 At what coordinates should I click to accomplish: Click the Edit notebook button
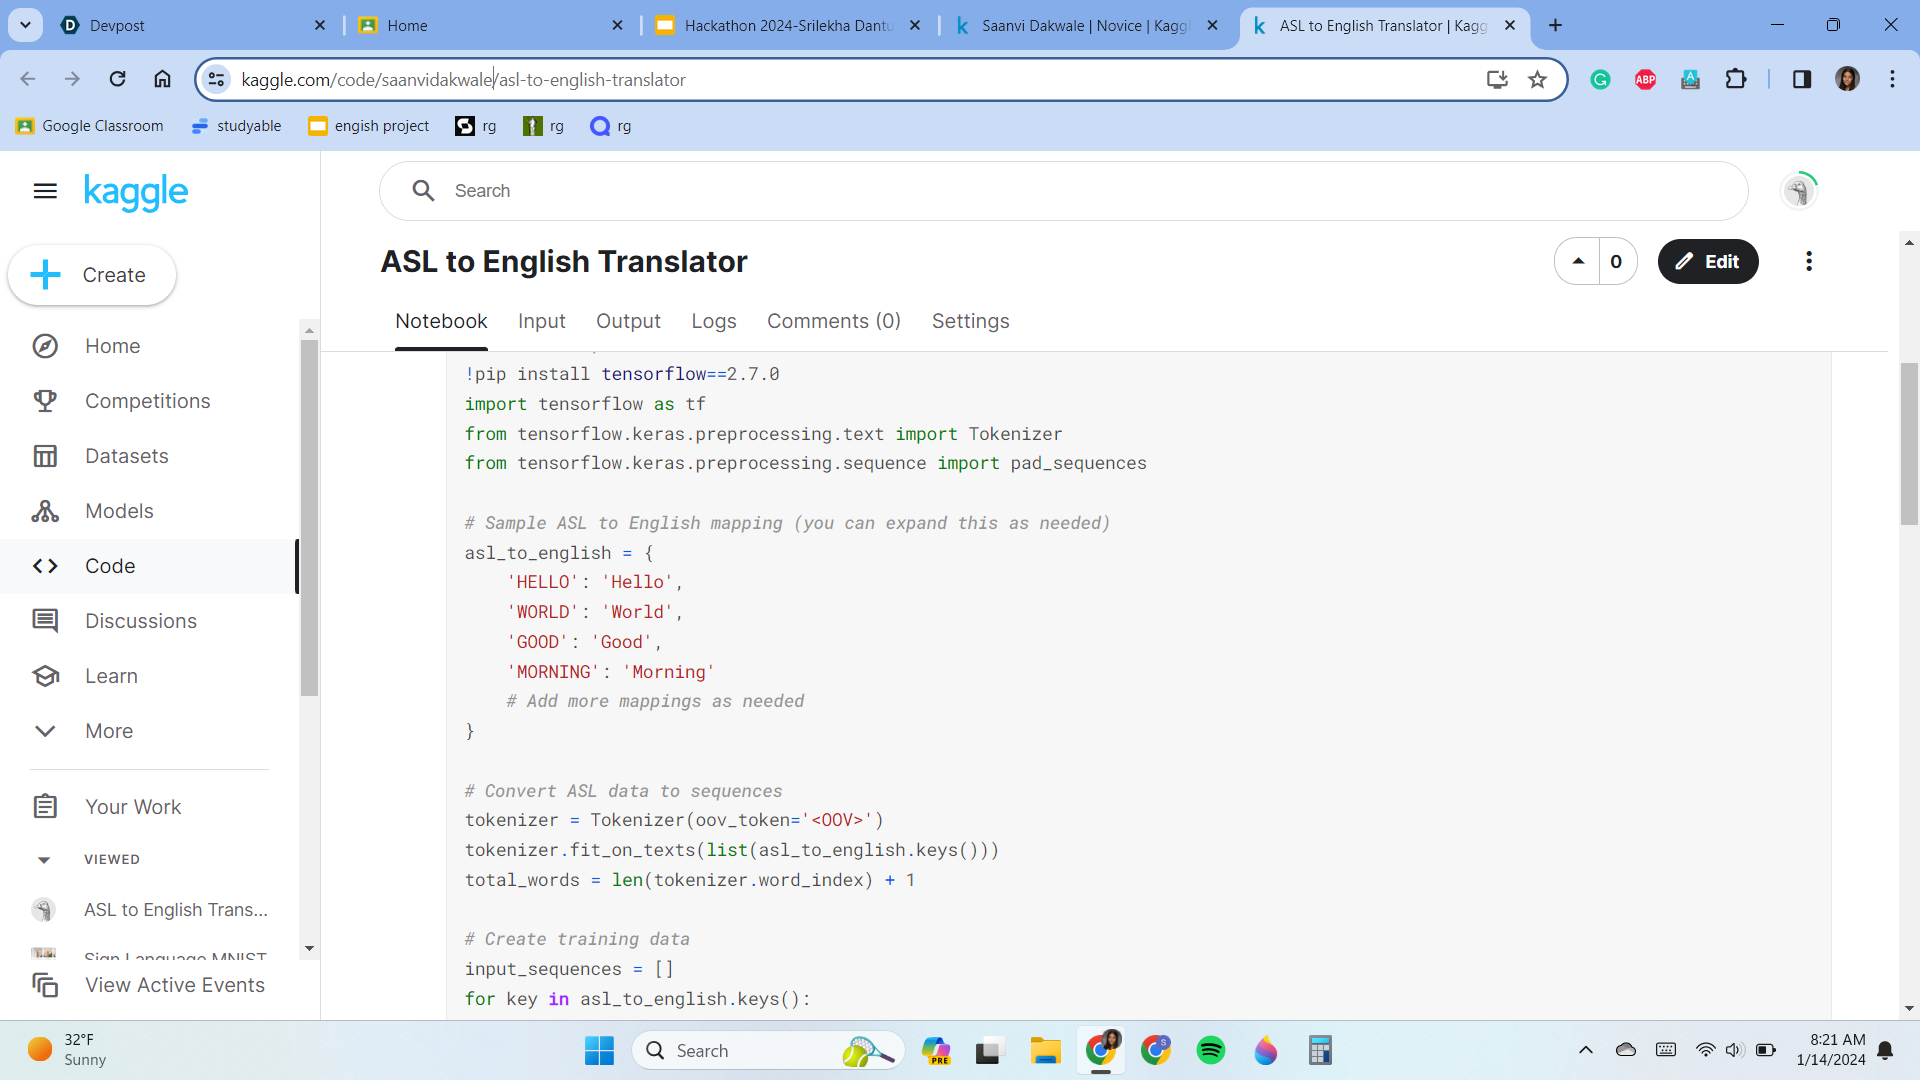[1707, 262]
